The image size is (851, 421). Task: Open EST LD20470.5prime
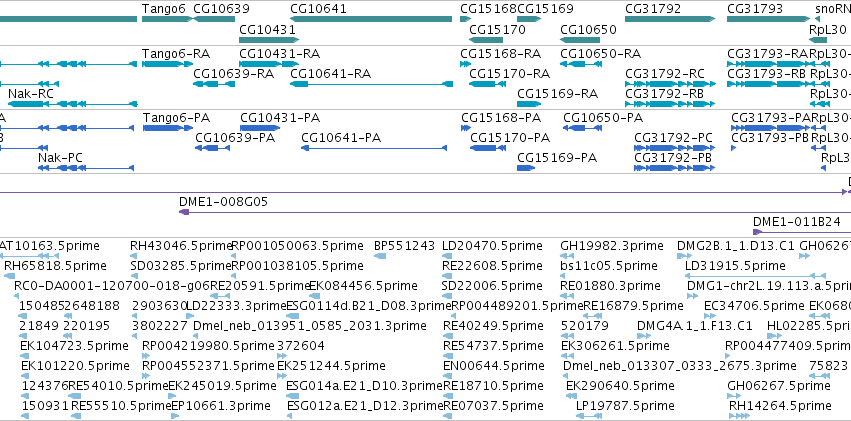[492, 246]
